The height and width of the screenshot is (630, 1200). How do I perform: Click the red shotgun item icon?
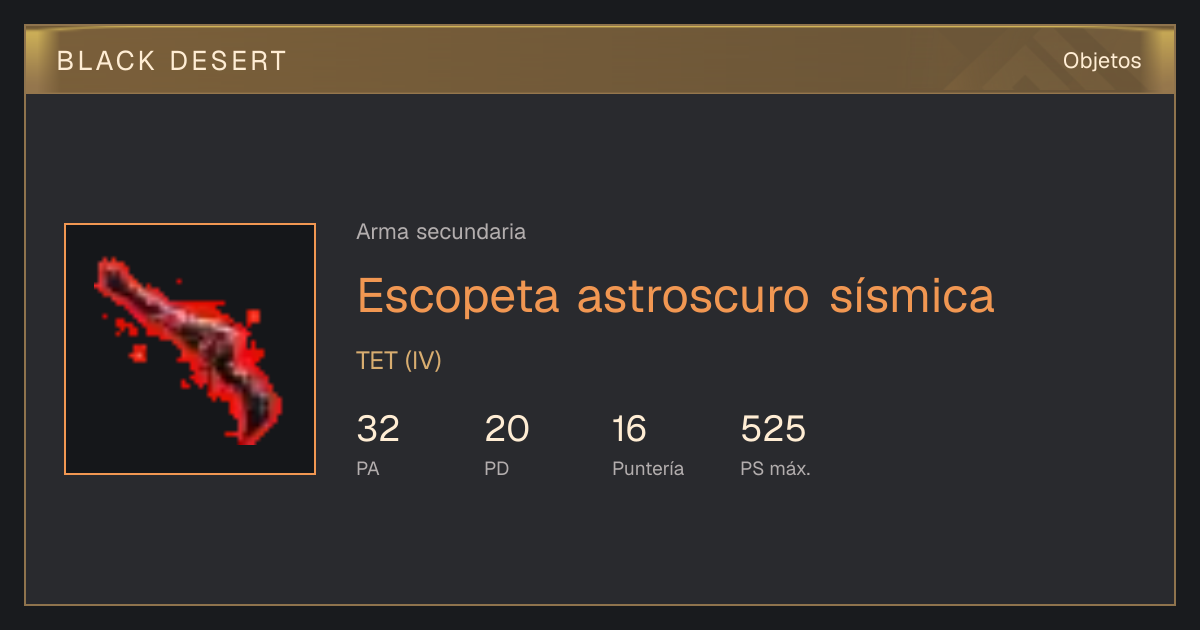[180, 348]
